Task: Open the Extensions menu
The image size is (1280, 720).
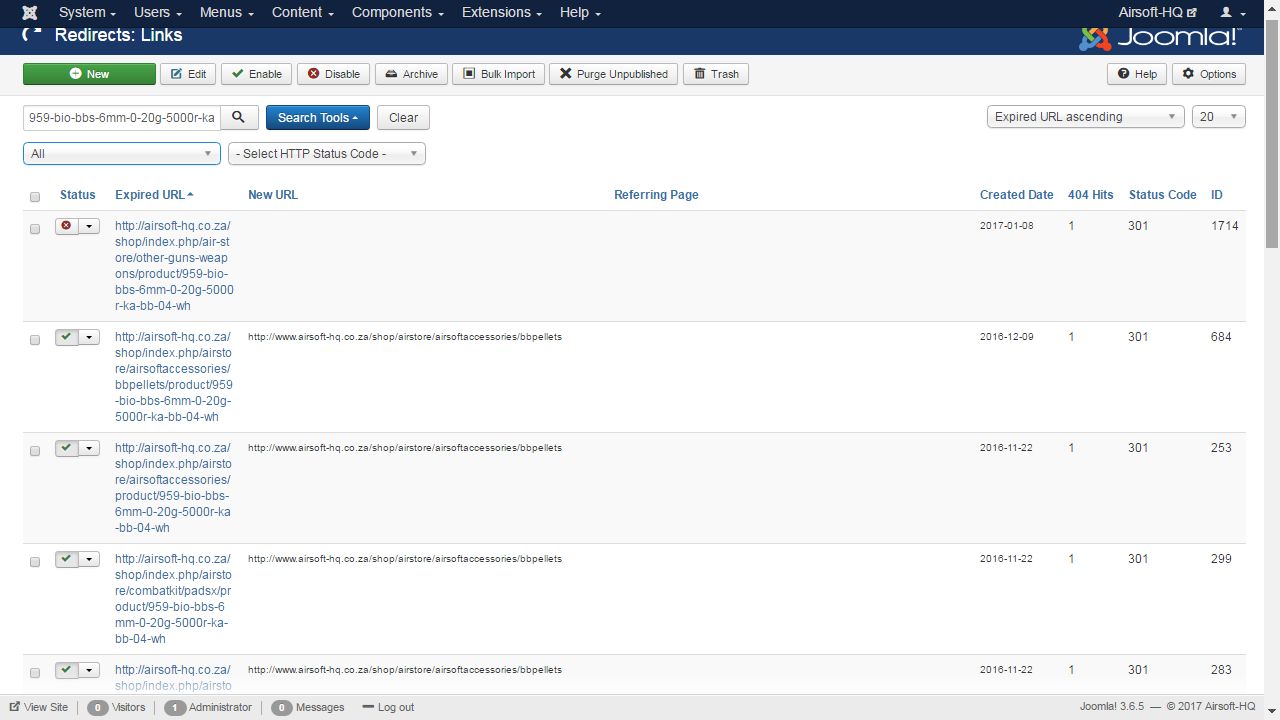Action: [502, 12]
